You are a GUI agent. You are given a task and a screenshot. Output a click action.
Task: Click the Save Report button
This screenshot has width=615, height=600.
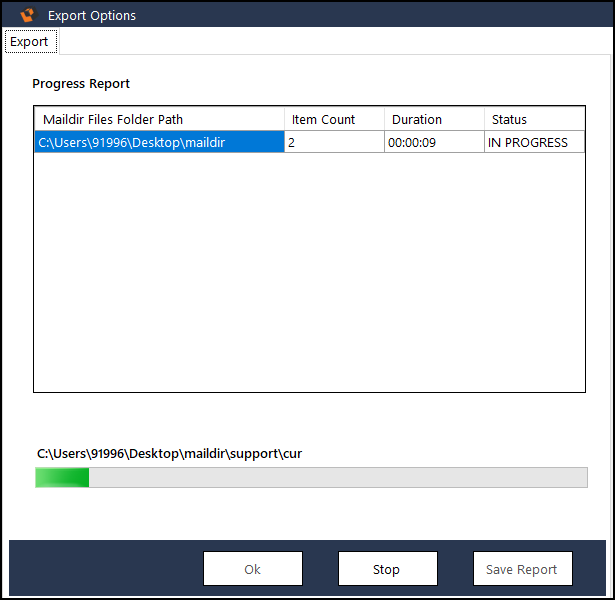tap(522, 569)
